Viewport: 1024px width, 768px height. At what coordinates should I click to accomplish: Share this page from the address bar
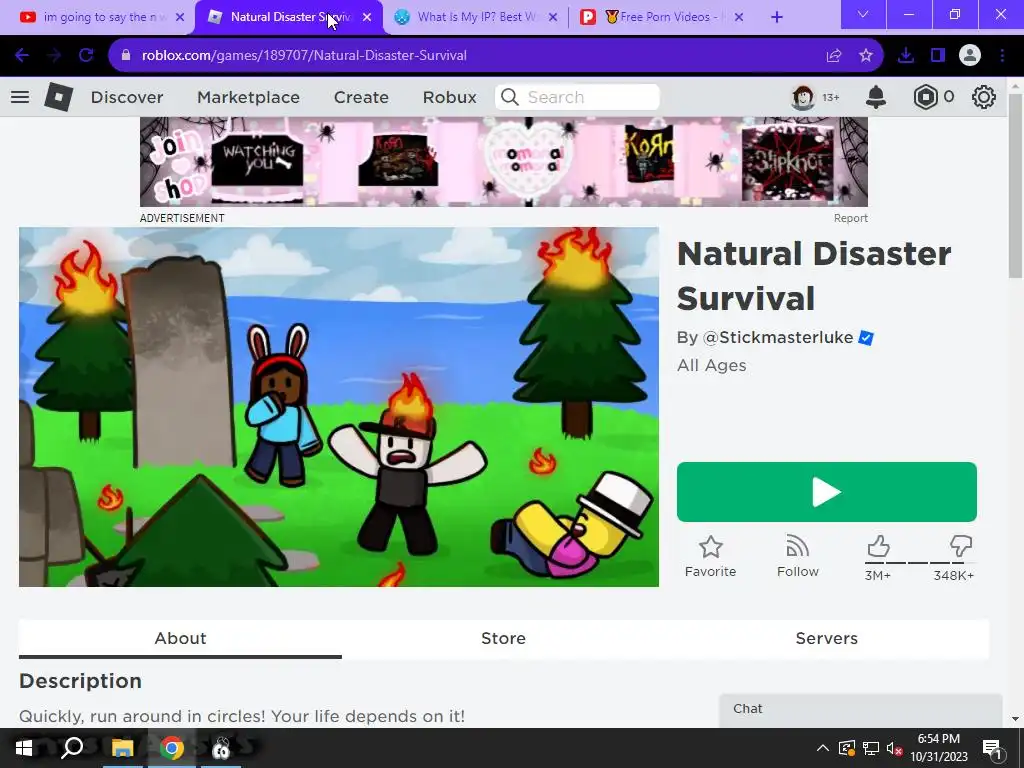(x=834, y=56)
